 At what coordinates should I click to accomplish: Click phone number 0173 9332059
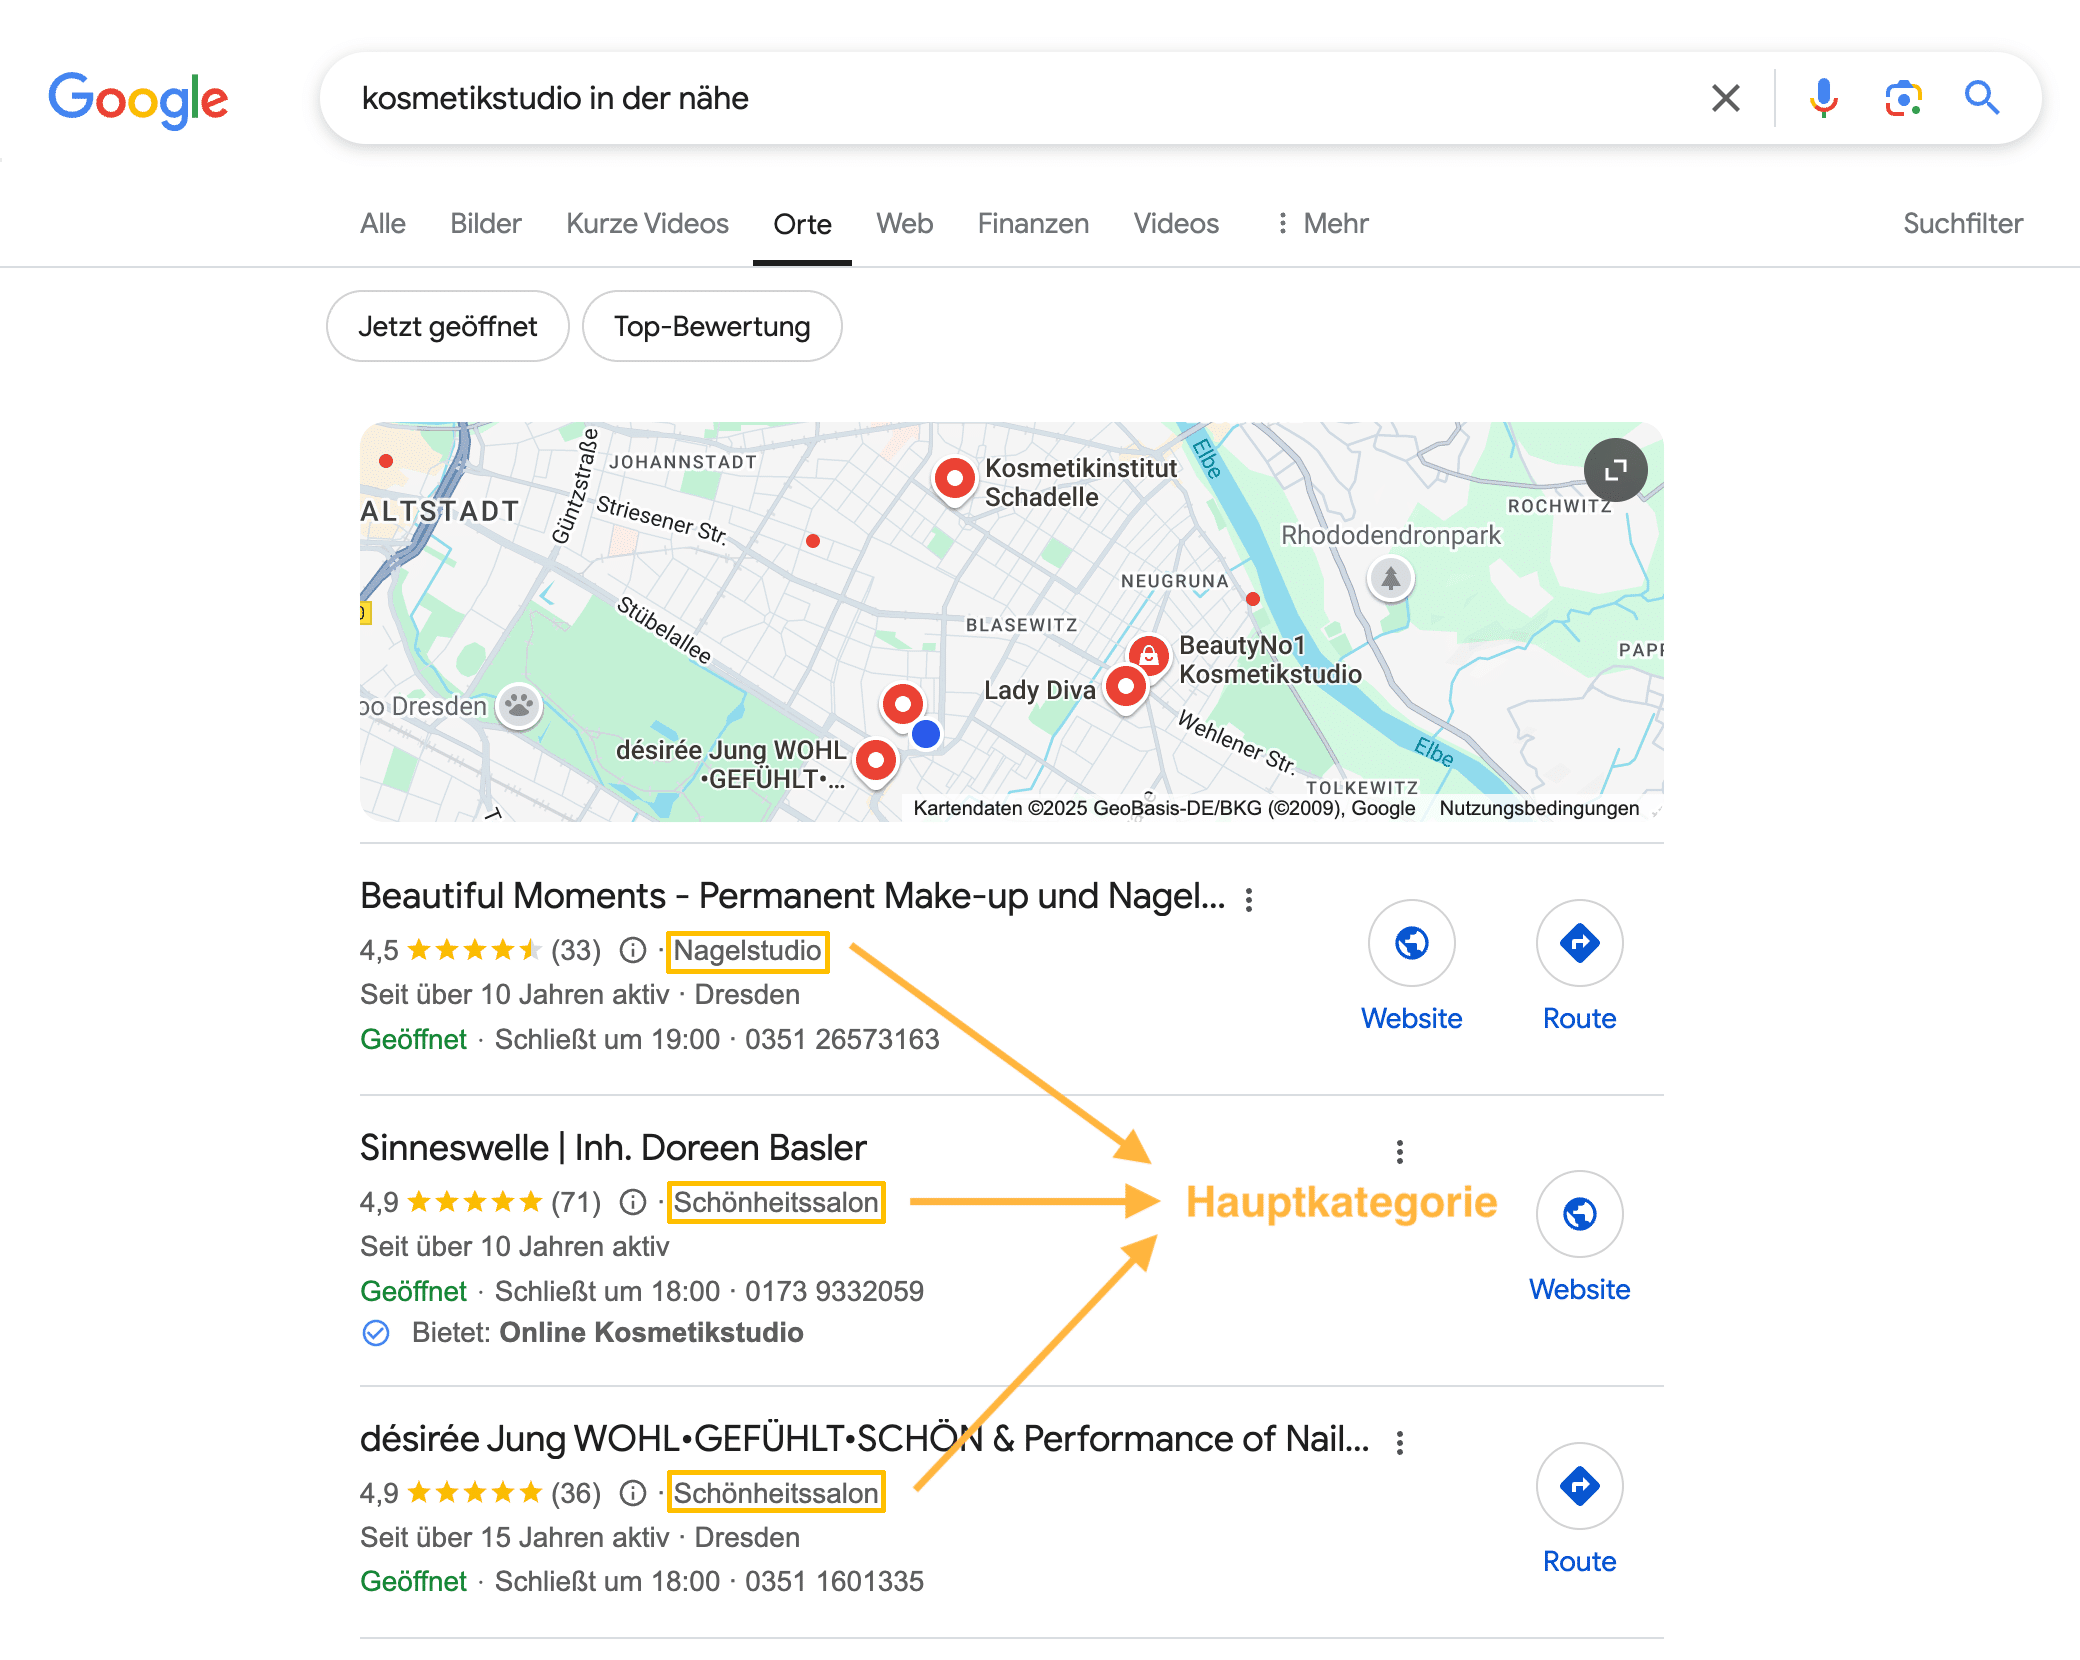834,1291
